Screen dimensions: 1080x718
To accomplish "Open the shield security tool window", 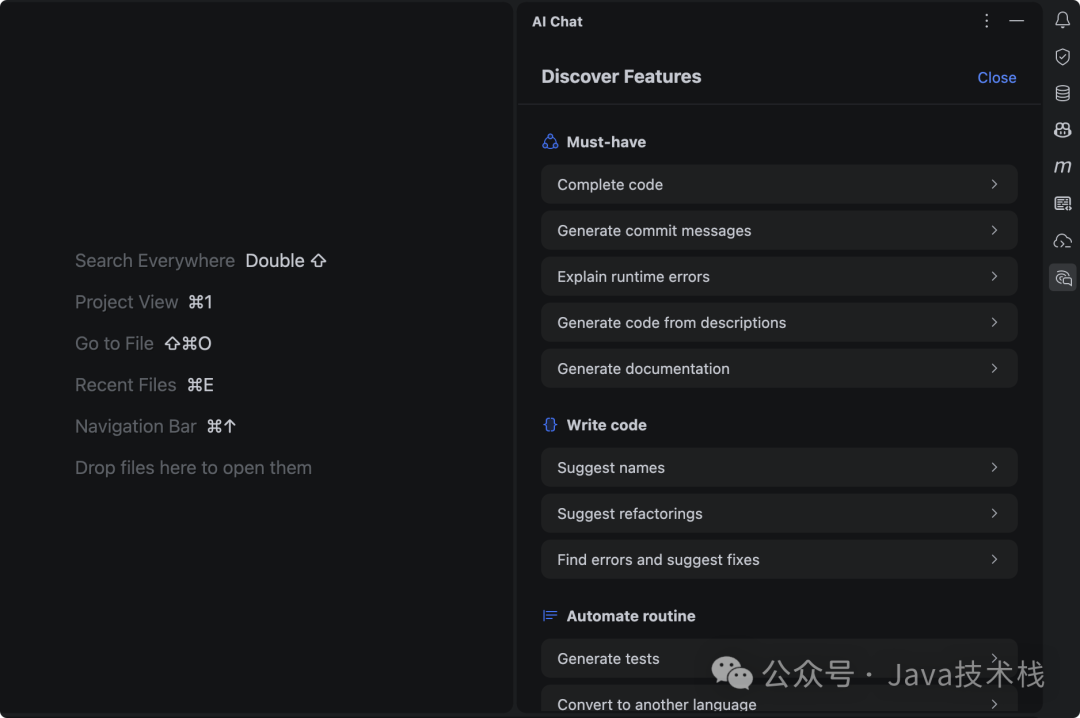I will pyautogui.click(x=1062, y=57).
